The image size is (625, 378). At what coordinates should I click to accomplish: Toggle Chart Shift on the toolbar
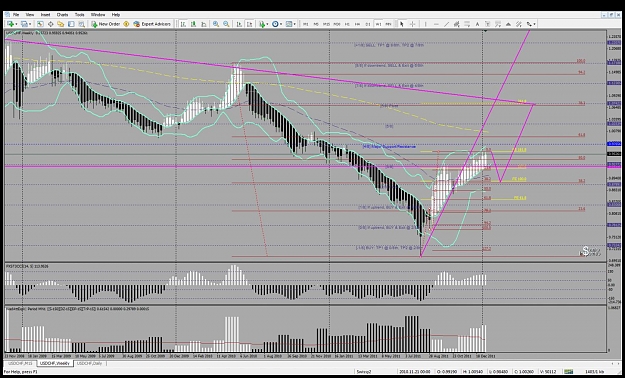[249, 24]
